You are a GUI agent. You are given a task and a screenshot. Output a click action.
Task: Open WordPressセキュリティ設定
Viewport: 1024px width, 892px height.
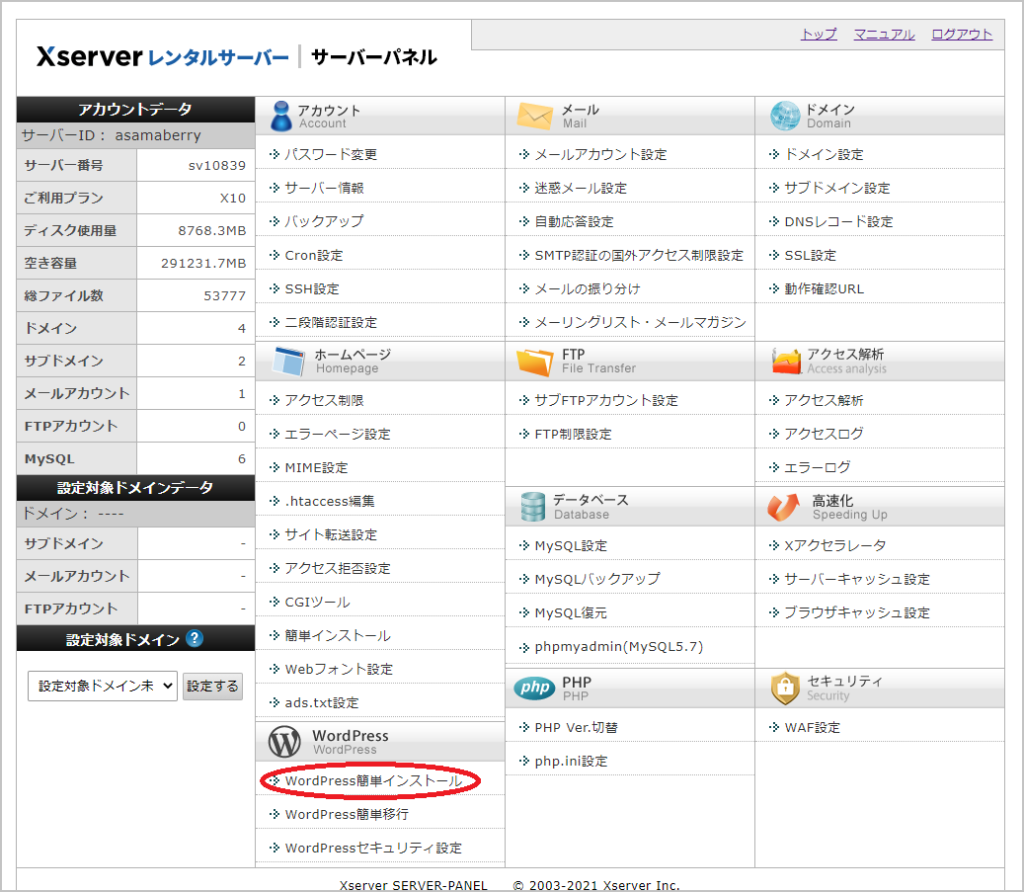pyautogui.click(x=374, y=848)
